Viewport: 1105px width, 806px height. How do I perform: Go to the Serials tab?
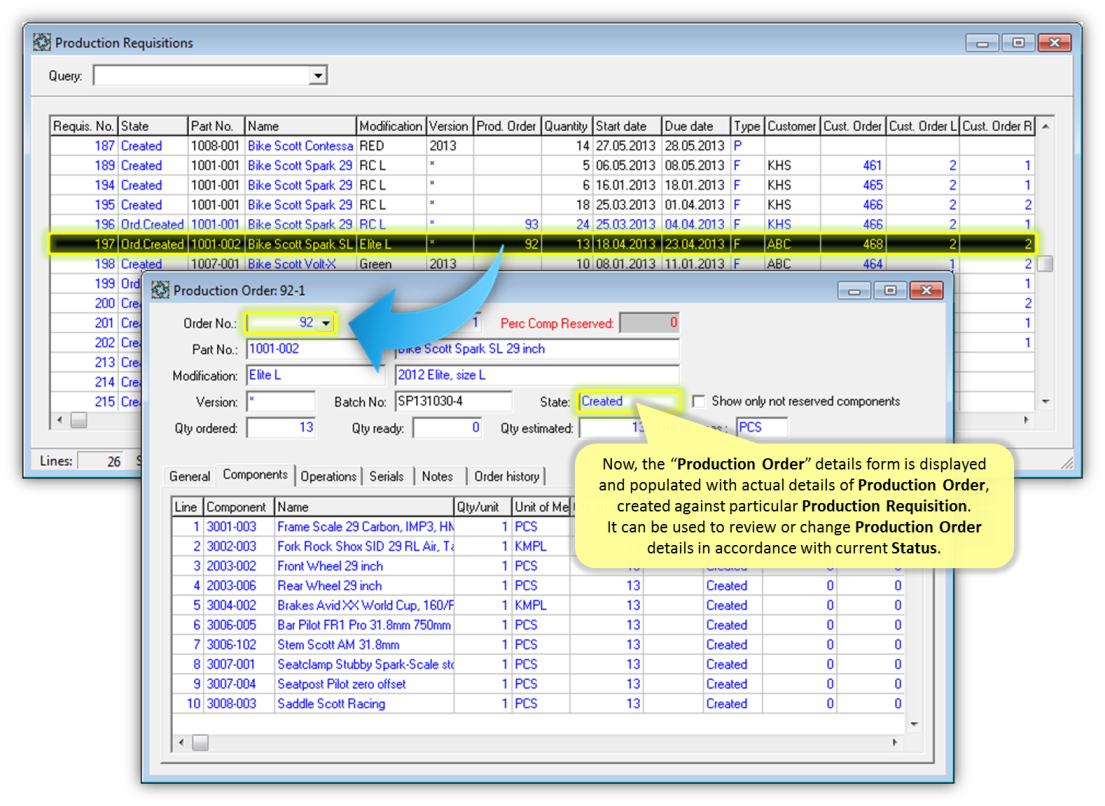click(x=387, y=476)
